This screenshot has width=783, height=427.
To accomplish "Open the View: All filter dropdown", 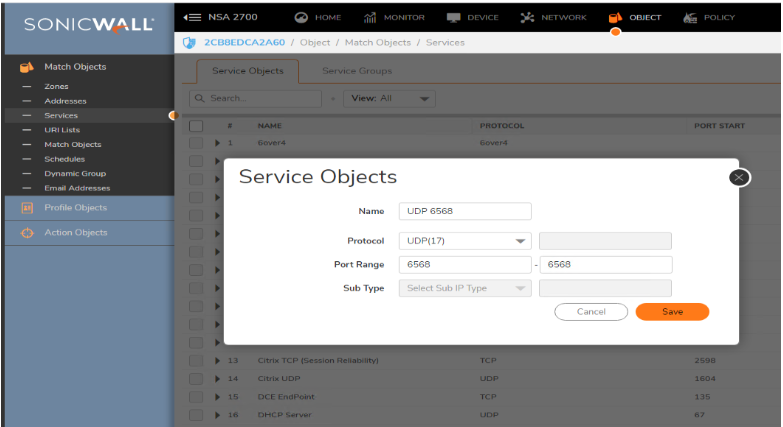I will [x=389, y=99].
